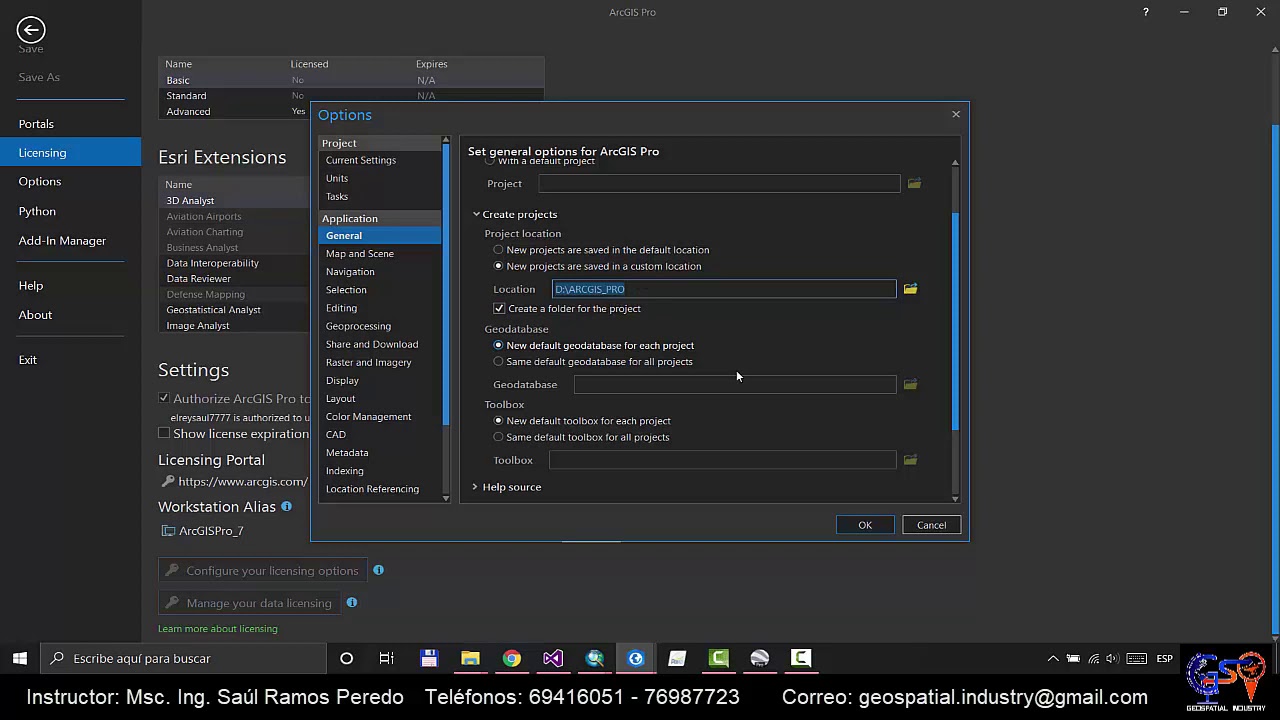
Task: Click the Geodatabase path field
Action: [x=735, y=384]
